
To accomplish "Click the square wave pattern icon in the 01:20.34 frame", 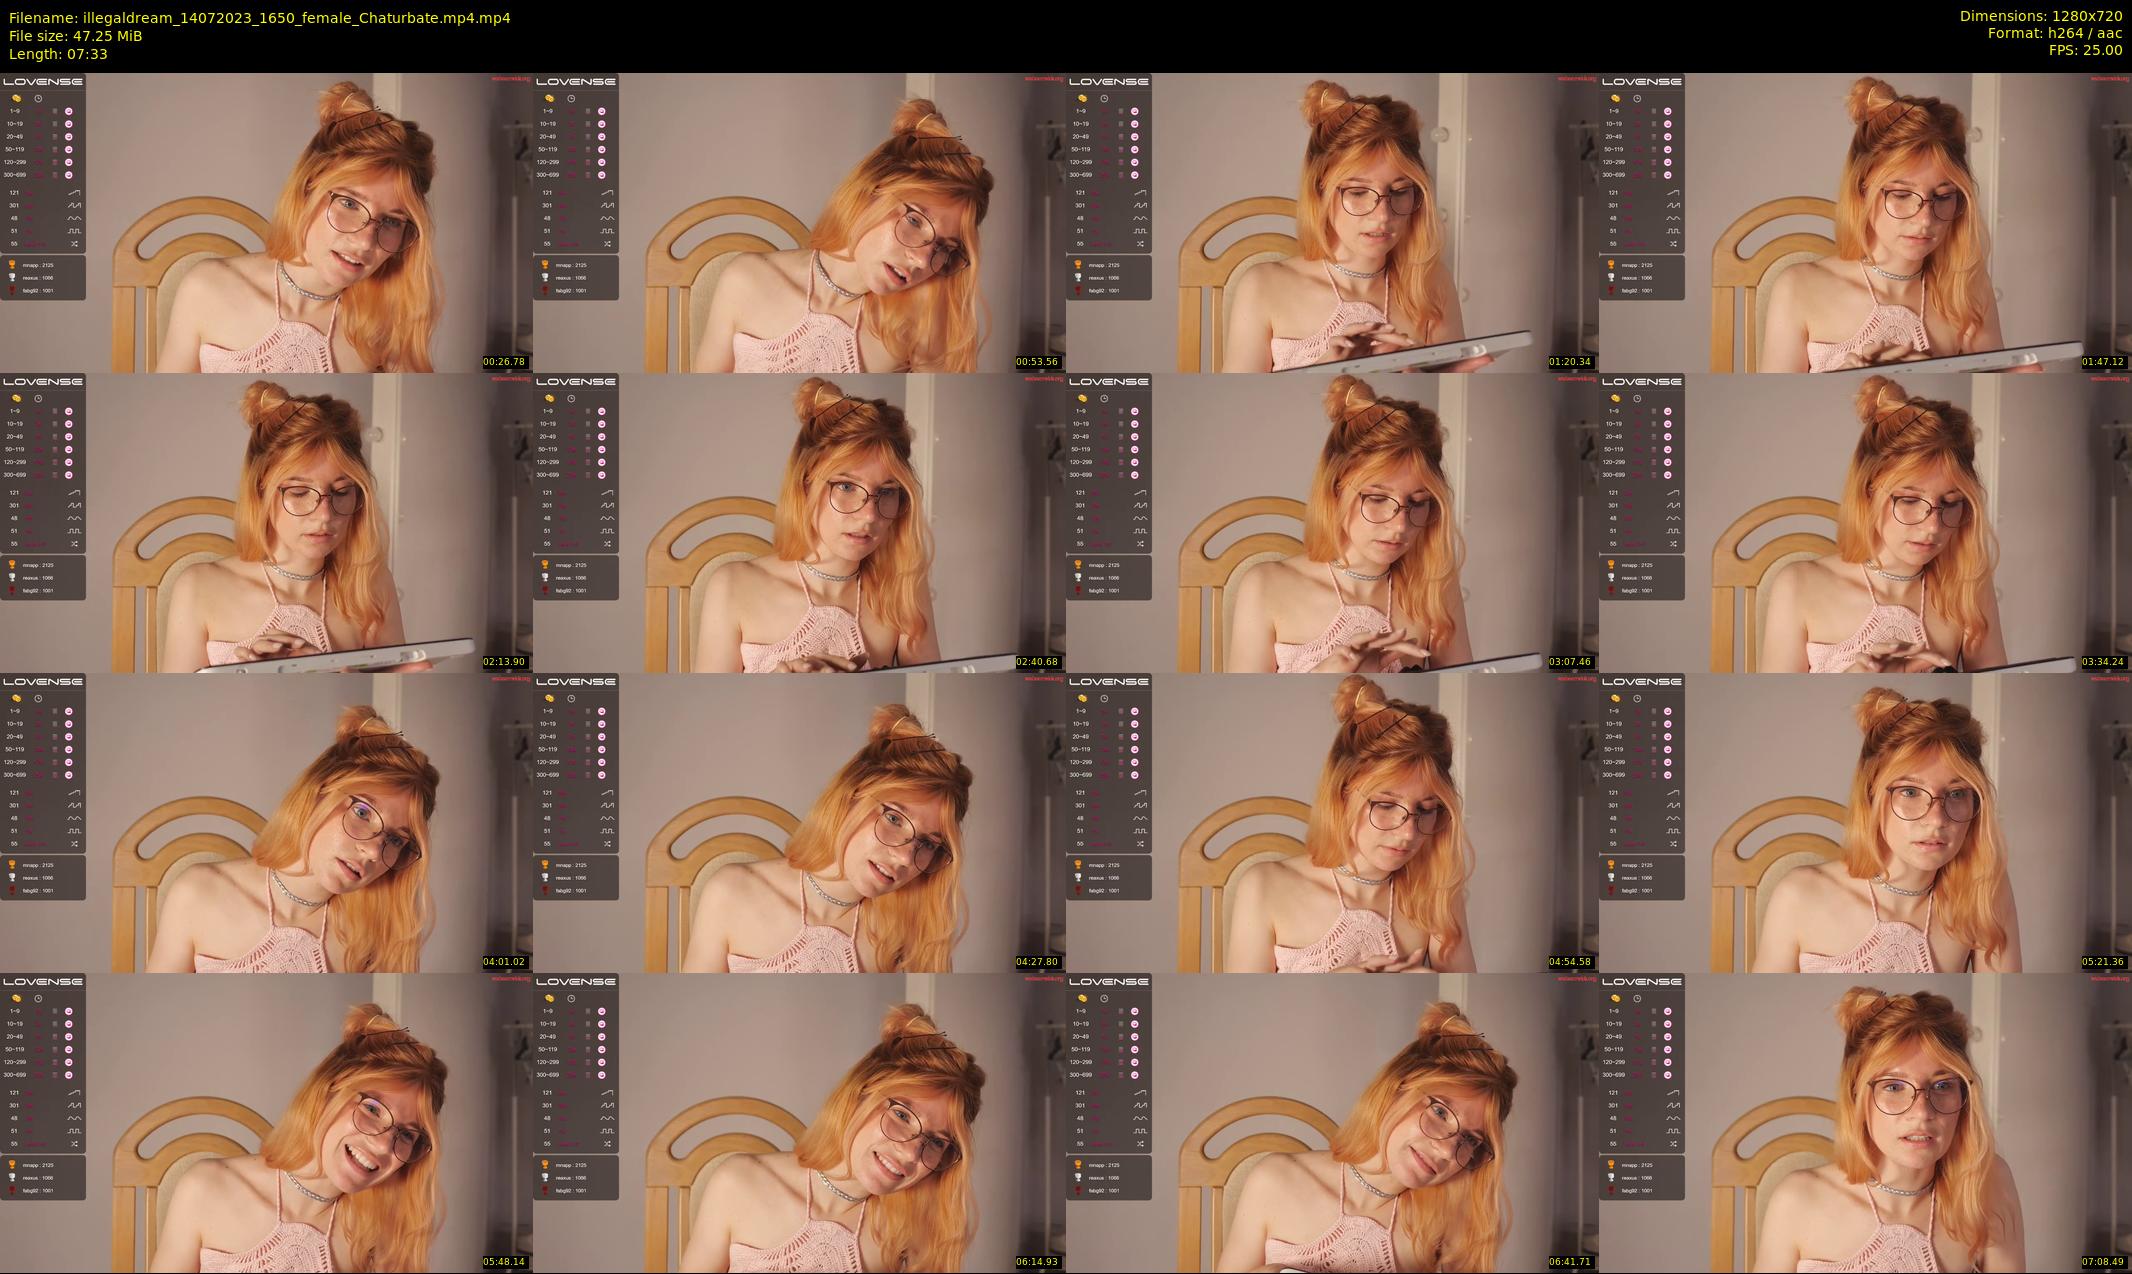I will 1140,231.
